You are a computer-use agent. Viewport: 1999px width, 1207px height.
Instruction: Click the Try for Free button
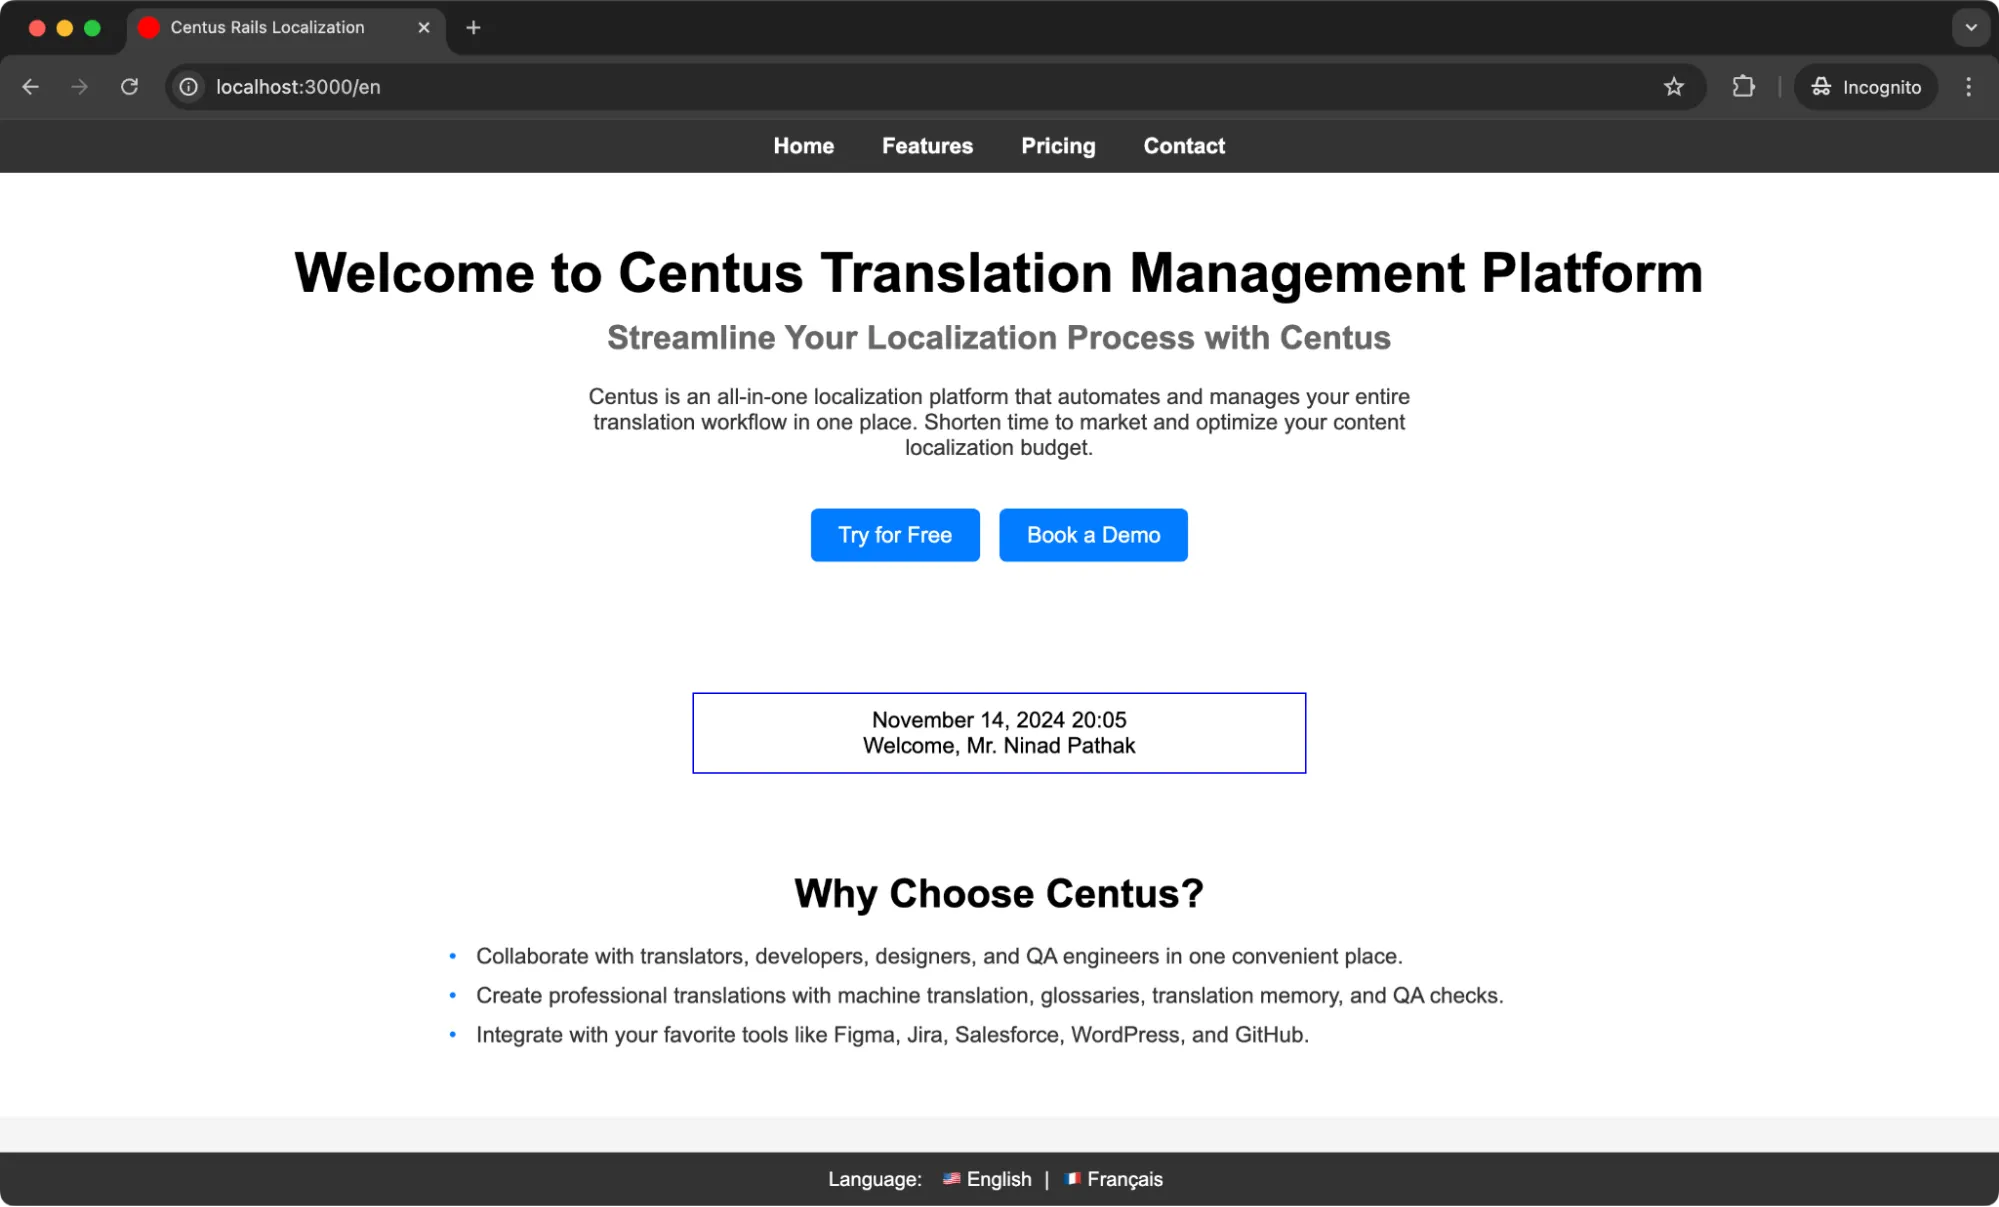pyautogui.click(x=894, y=535)
